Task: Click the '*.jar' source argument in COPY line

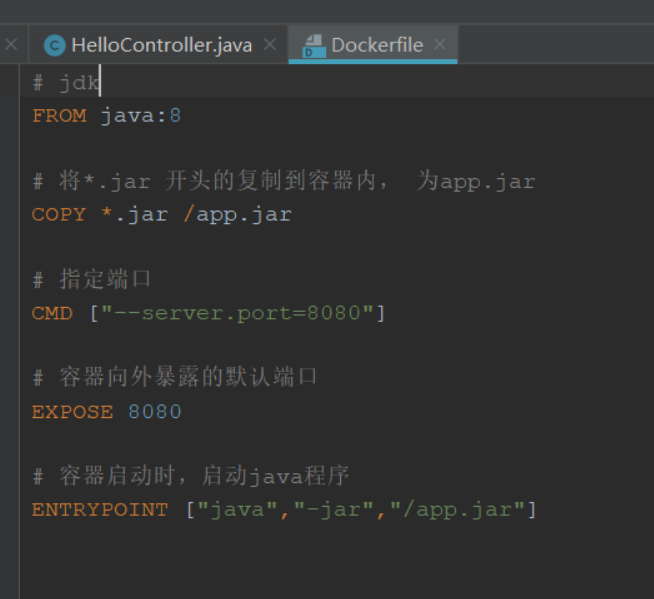Action: pyautogui.click(x=134, y=214)
